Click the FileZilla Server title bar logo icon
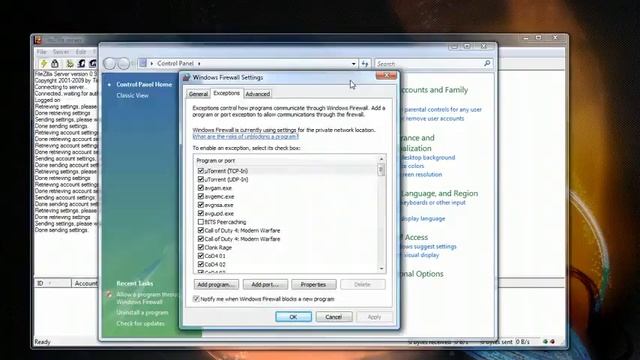Screen dimensions: 640x360 38,40
